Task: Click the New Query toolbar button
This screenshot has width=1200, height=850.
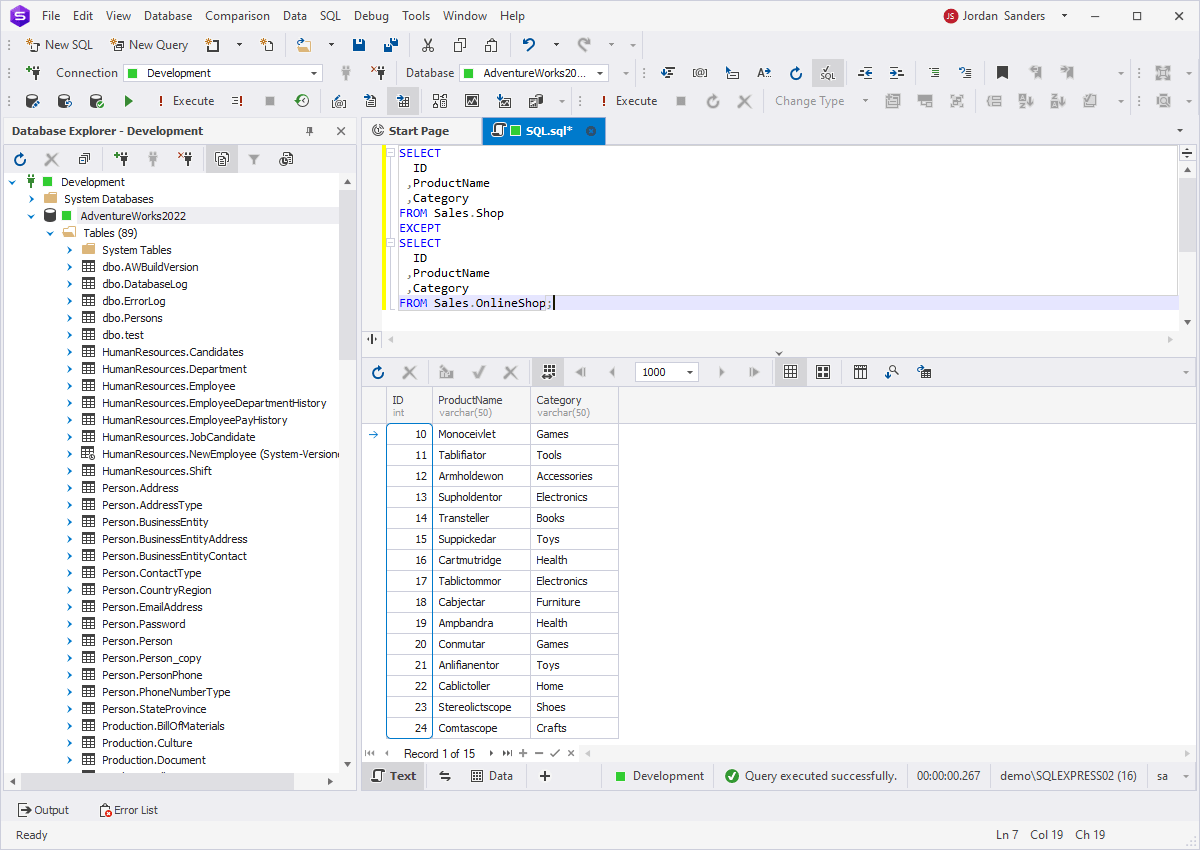Action: [x=149, y=44]
